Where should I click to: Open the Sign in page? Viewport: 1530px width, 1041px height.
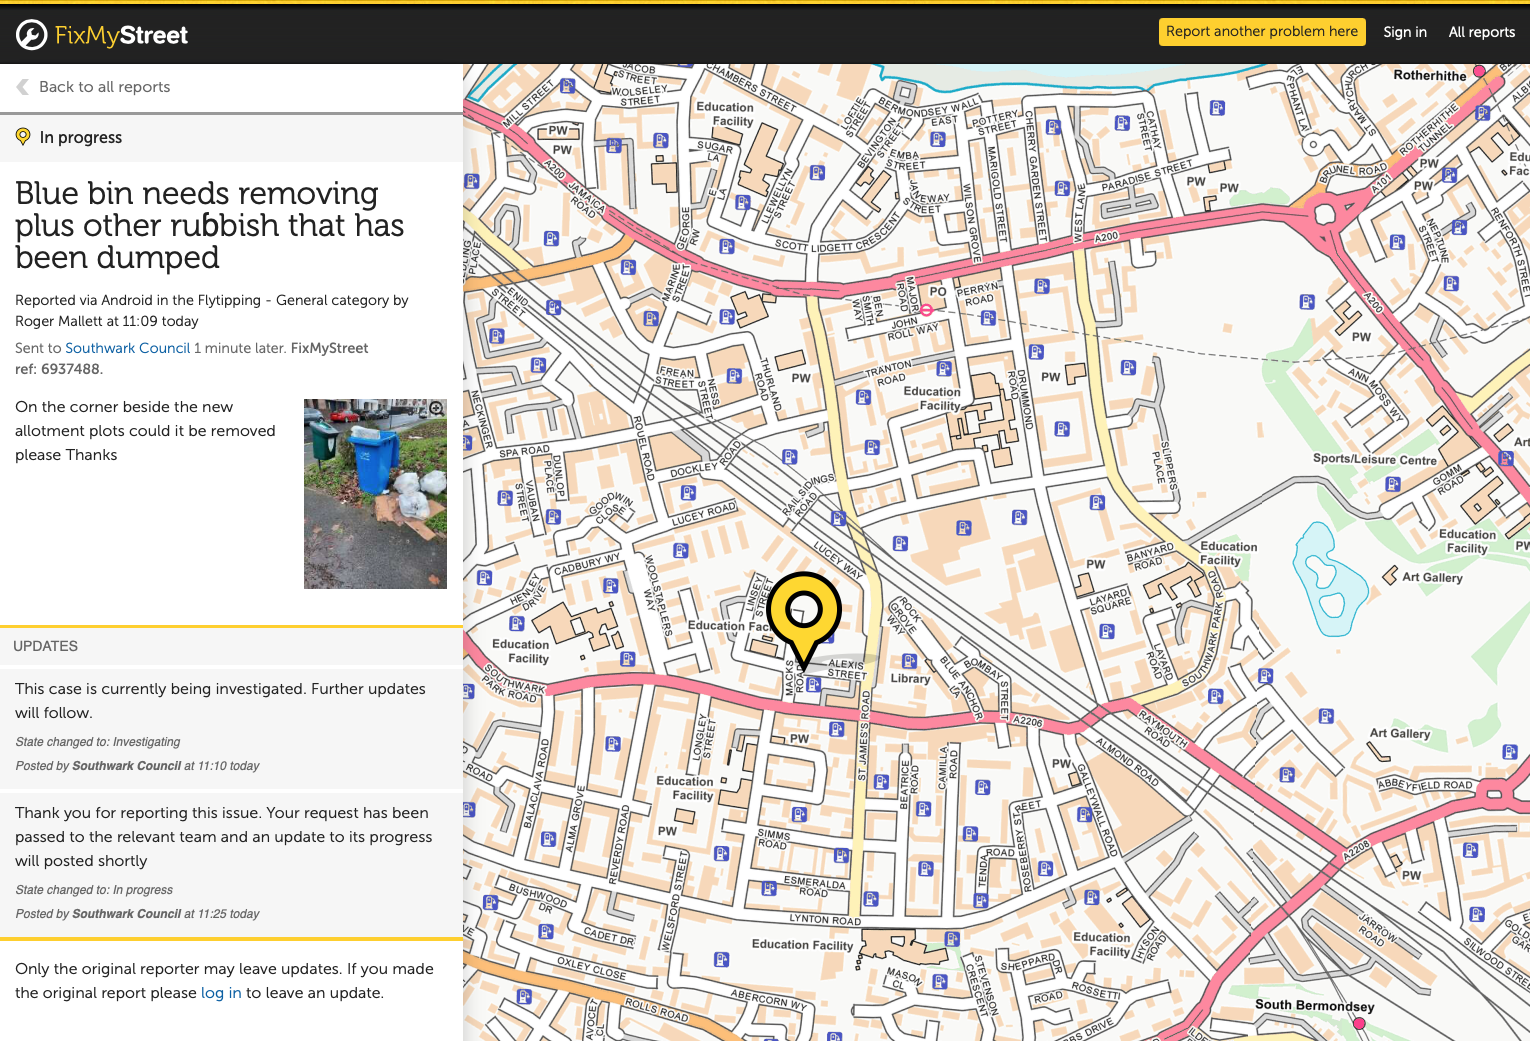point(1404,32)
